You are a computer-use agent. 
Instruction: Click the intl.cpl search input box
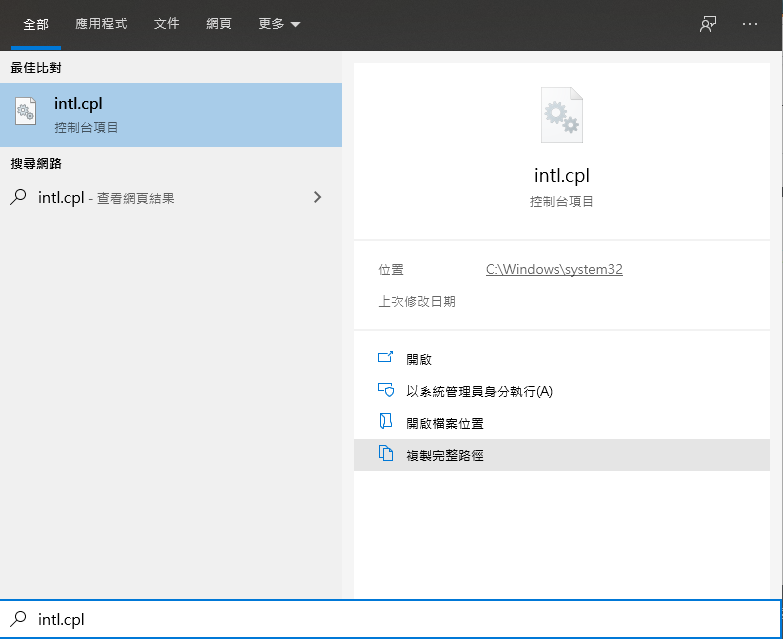[391, 619]
